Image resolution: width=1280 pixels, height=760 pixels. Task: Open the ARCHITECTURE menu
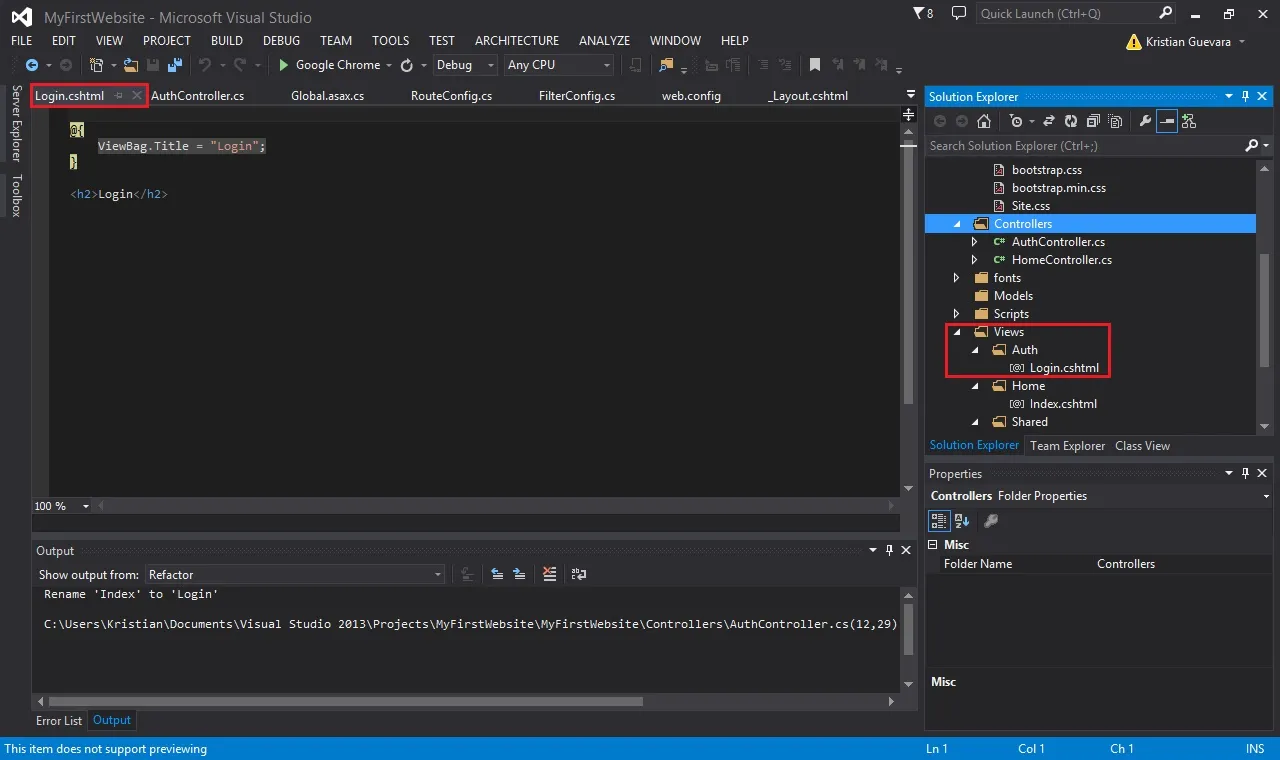pos(517,41)
